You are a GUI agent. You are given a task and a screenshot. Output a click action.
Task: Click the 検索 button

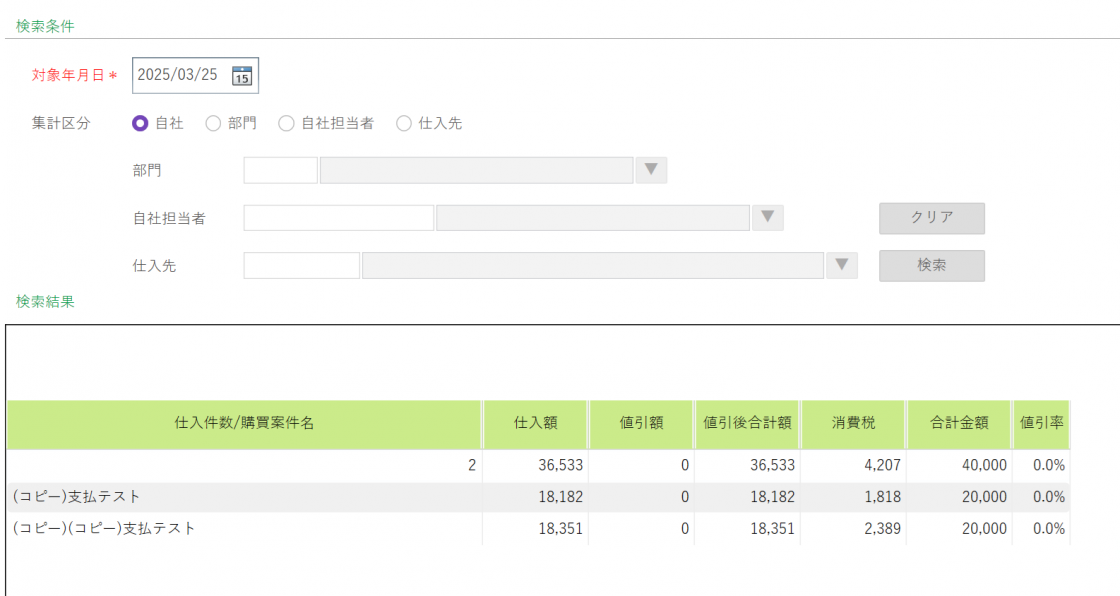[931, 266]
